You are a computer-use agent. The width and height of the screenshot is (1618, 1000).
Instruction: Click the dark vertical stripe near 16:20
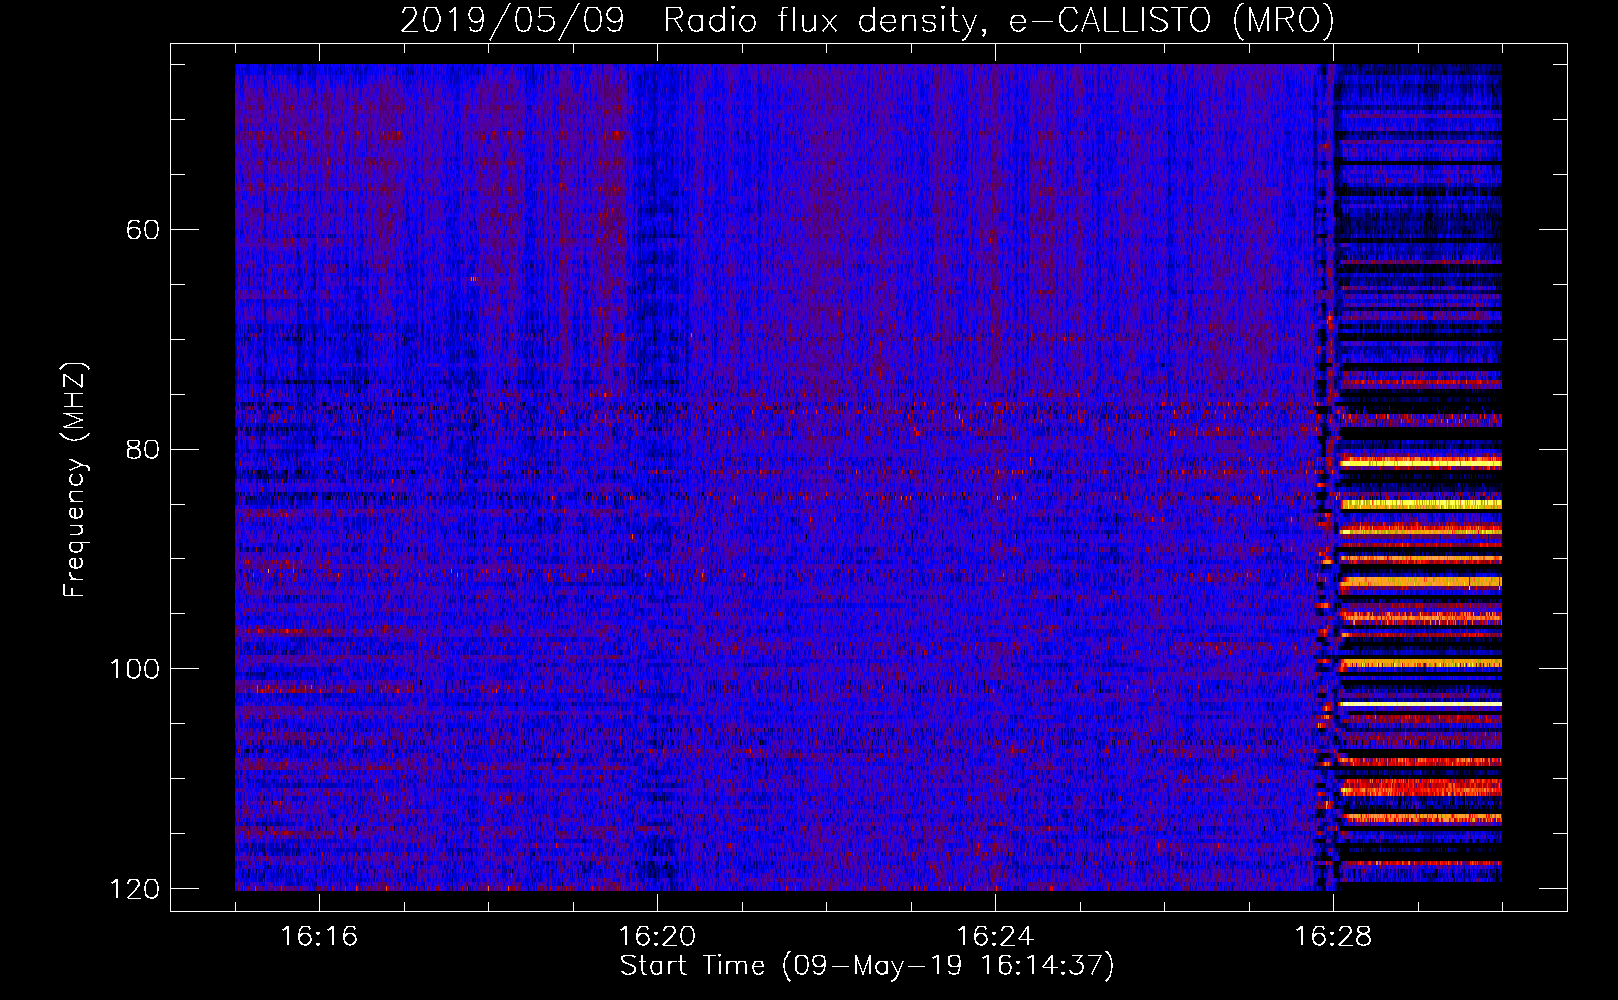point(657,477)
